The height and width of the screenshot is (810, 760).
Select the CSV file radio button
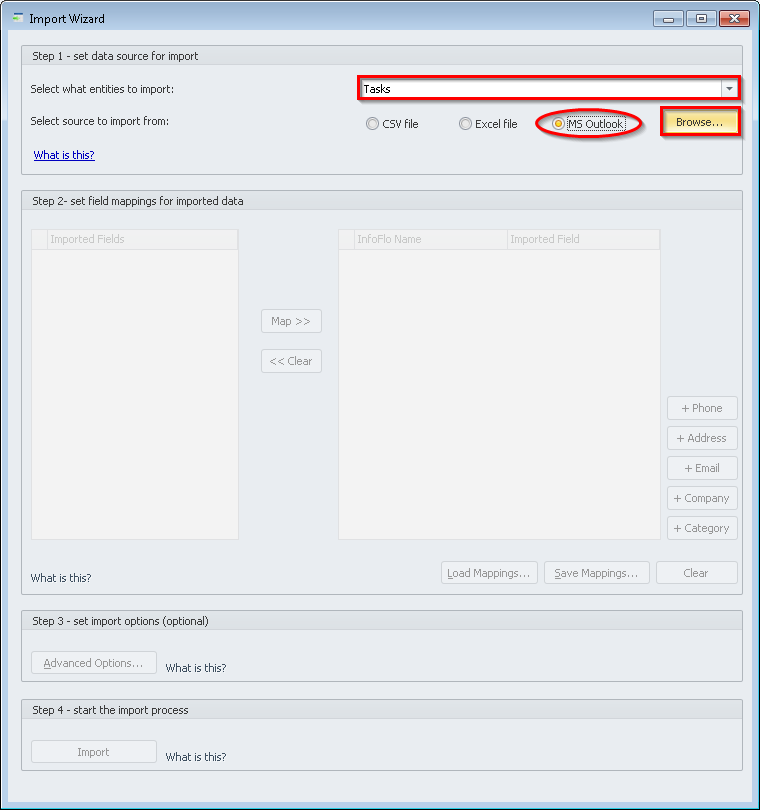coord(373,124)
